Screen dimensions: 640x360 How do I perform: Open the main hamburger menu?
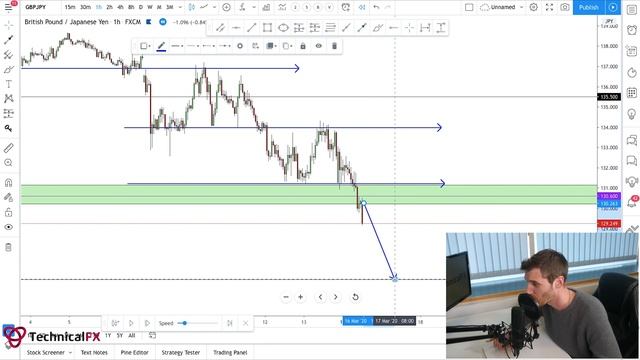(8, 7)
